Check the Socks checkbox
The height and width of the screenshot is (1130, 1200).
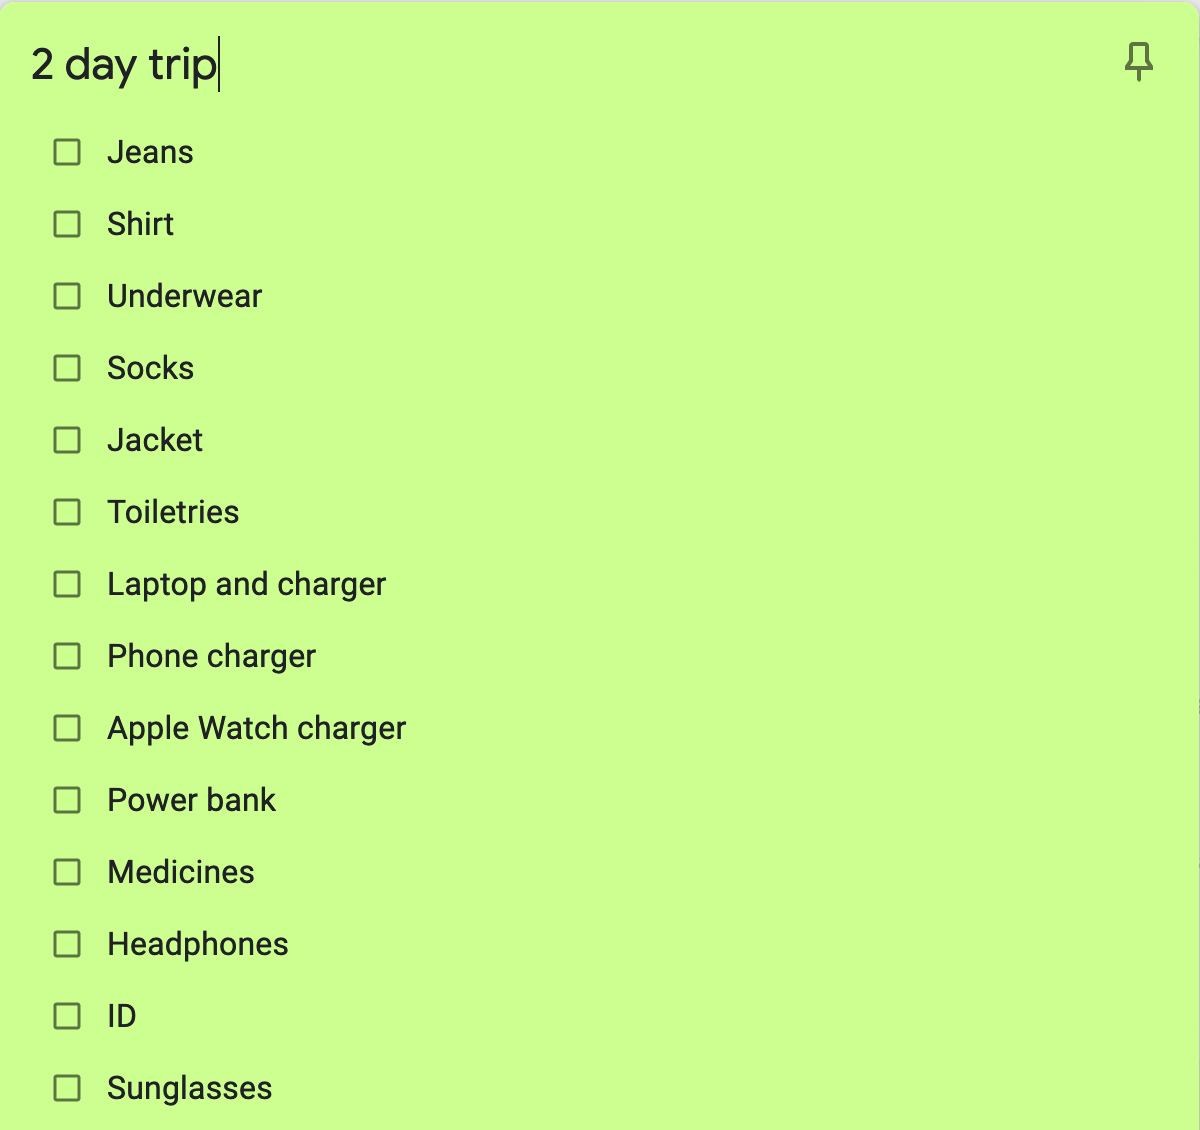(x=67, y=368)
